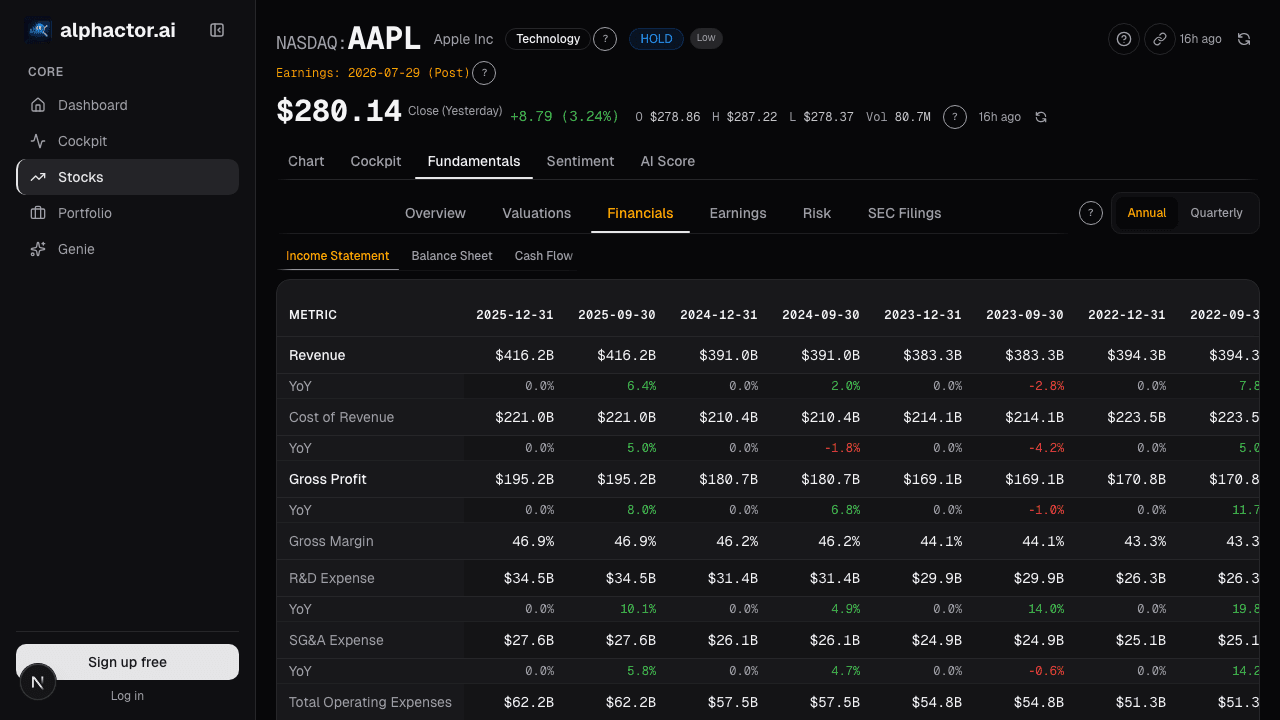Viewport: 1280px width, 720px height.
Task: Open help icon beside Annual toggle
Action: 1091,213
